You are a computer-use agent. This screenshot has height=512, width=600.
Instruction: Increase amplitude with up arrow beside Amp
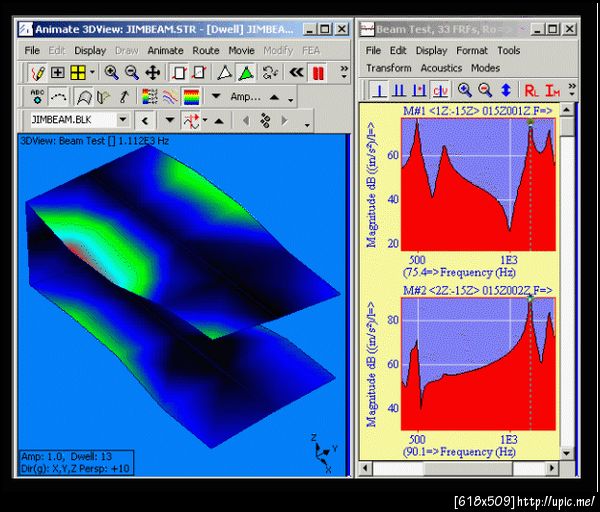coord(274,97)
